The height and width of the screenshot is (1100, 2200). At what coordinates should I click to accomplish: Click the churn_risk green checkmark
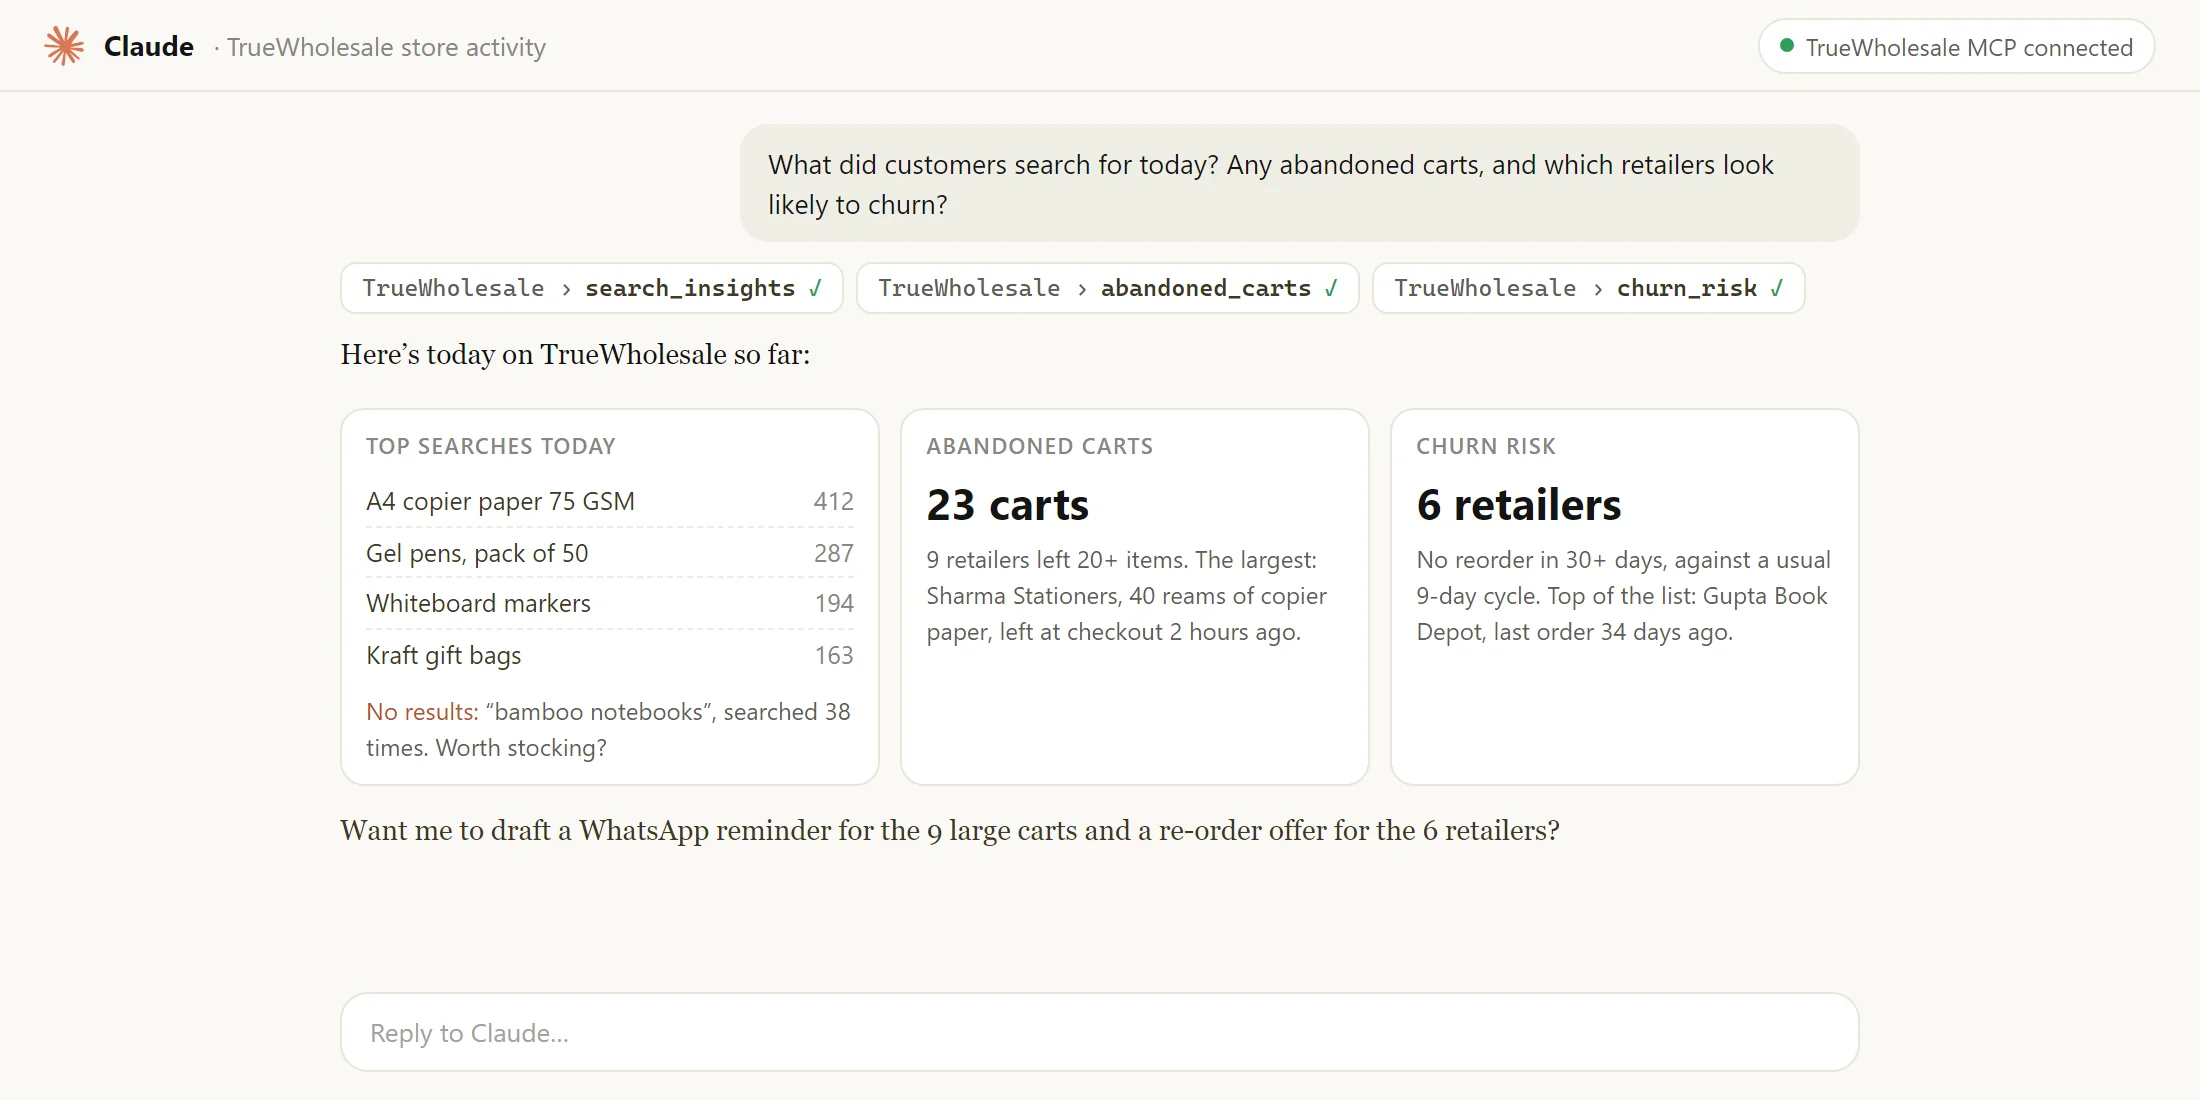(x=1777, y=288)
